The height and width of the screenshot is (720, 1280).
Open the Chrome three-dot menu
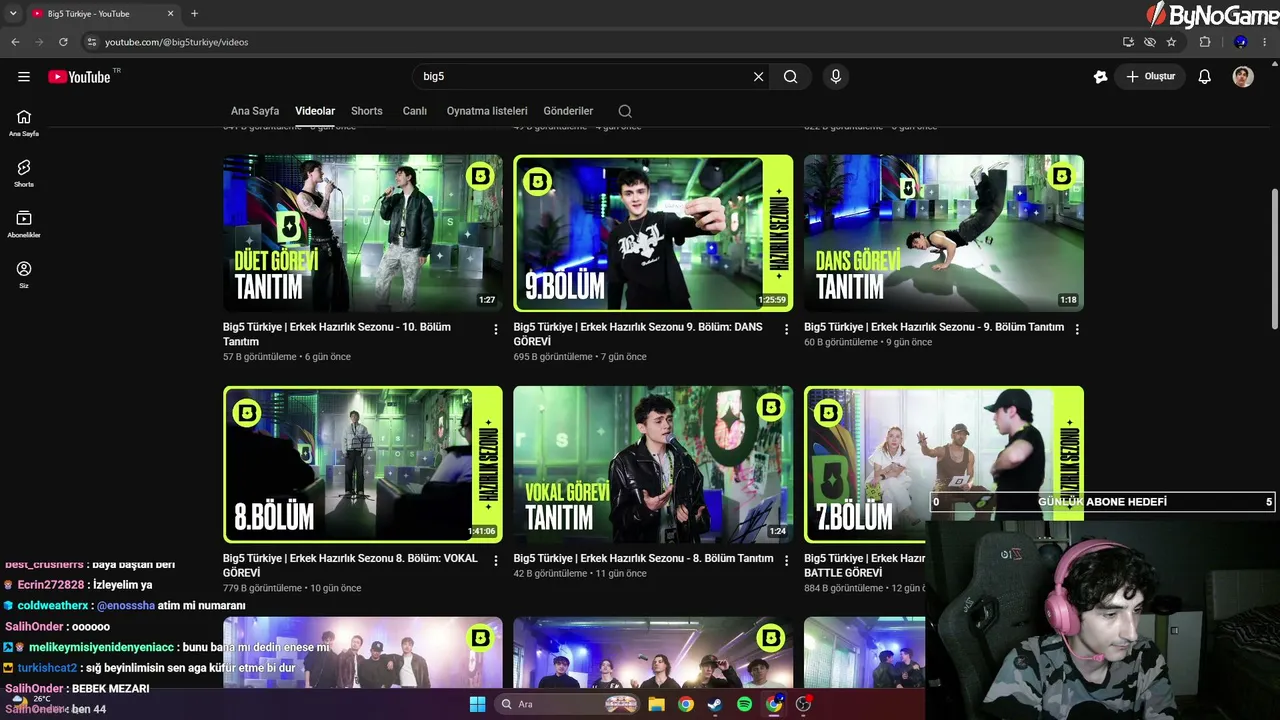click(x=1265, y=42)
